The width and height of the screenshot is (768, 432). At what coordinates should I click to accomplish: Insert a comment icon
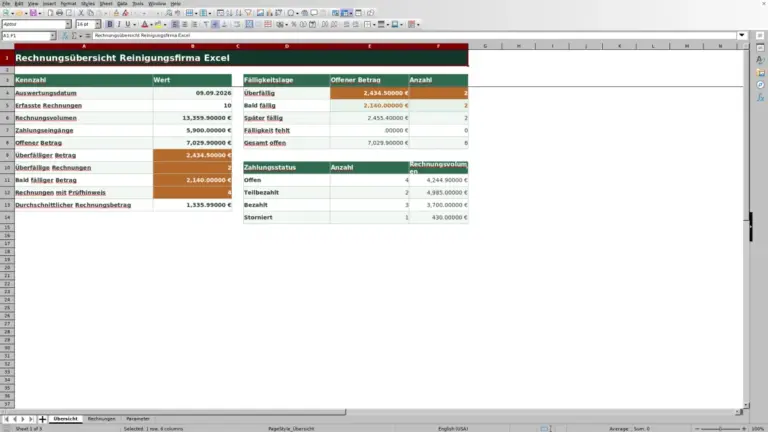(x=314, y=13)
